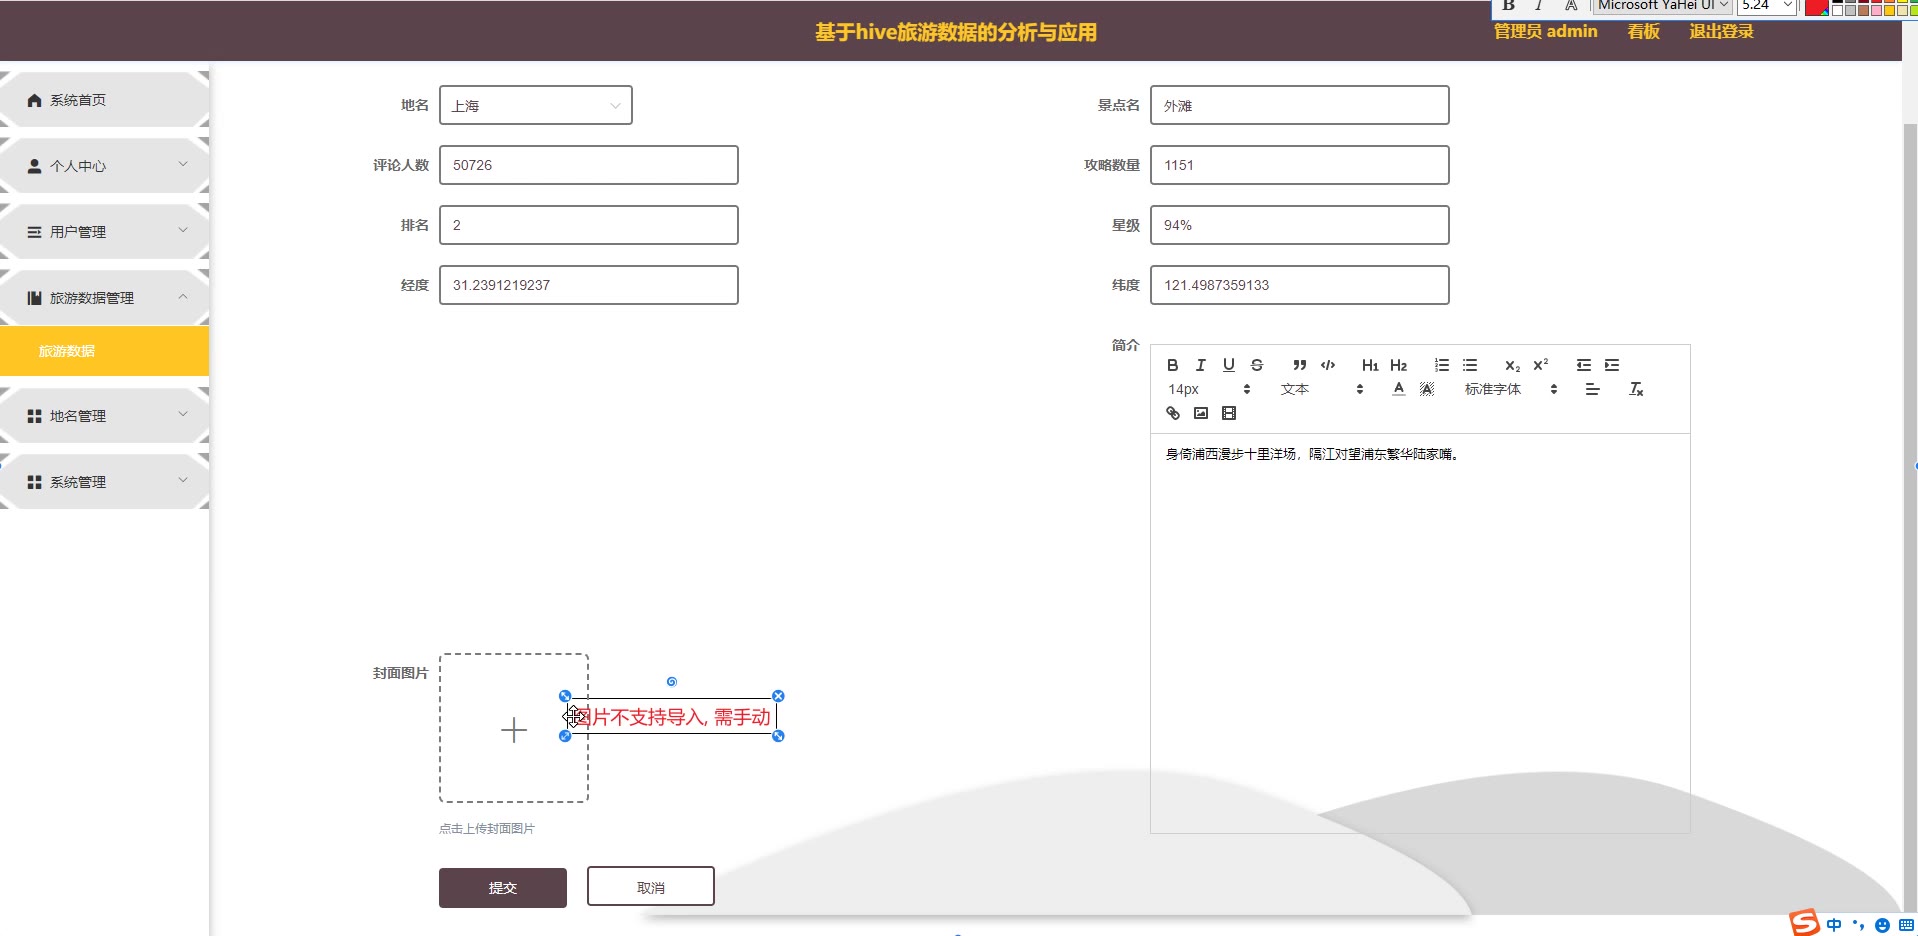Toggle bold in the 简介 editor
Viewport: 1918px width, 936px height.
(x=1173, y=365)
